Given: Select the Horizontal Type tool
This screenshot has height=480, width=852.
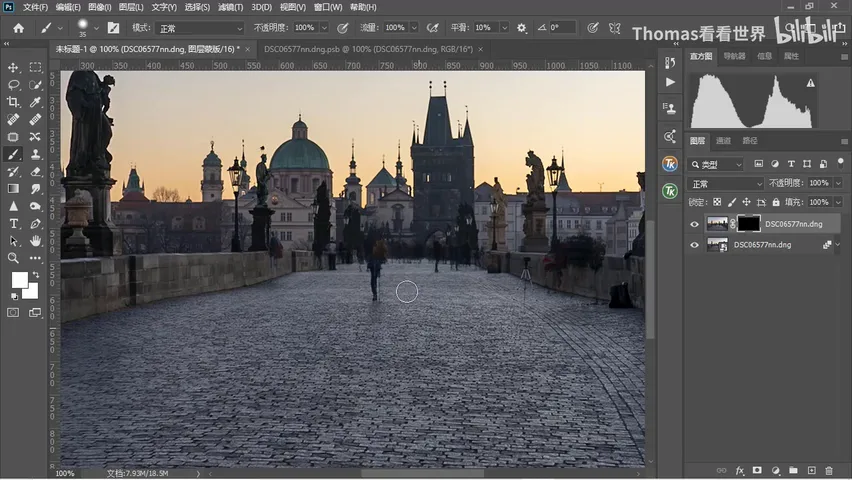Looking at the screenshot, I should click(13, 223).
